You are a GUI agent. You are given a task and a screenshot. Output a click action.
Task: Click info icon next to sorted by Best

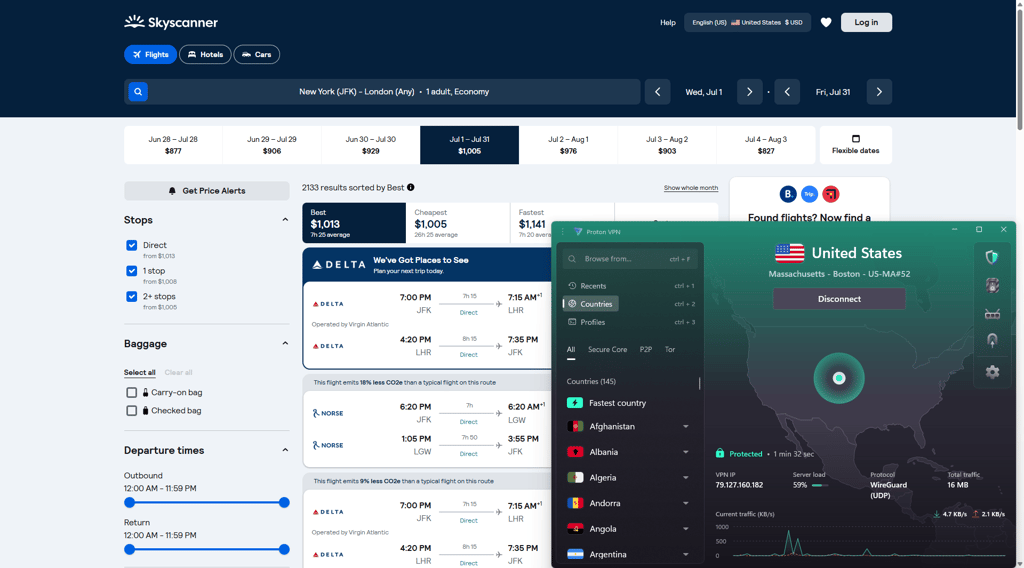click(411, 187)
